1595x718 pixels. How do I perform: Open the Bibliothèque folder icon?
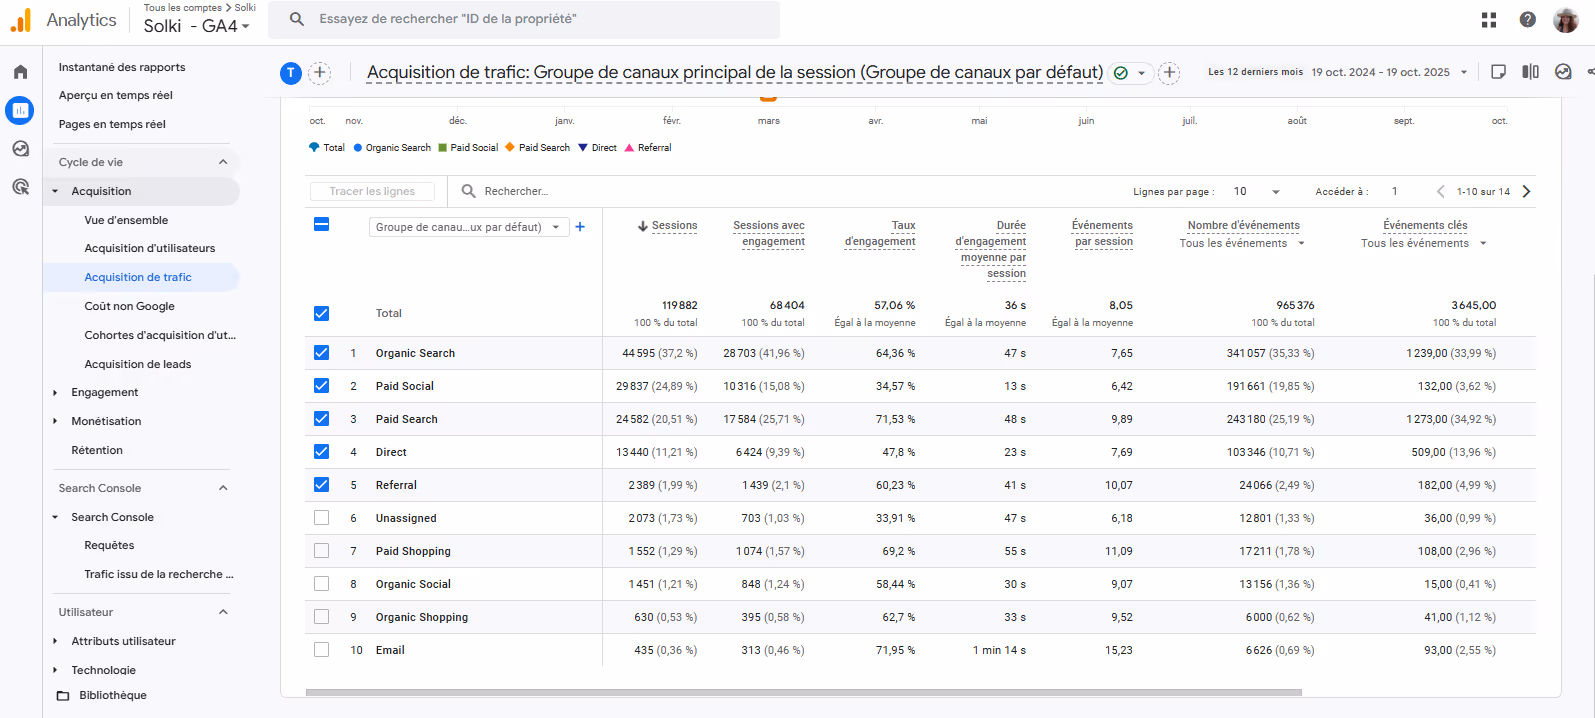[63, 696]
